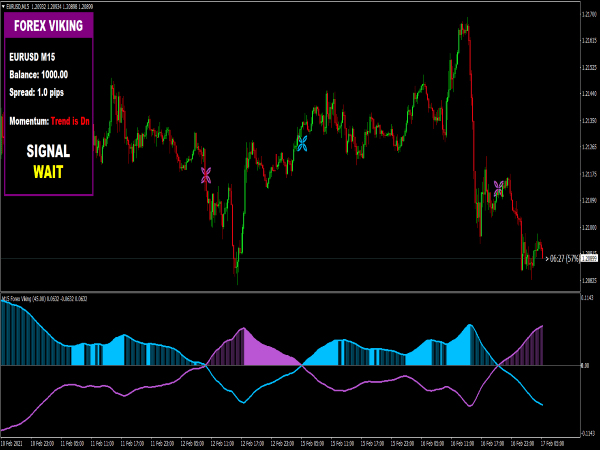Click the blue buy signal butterfly marker
This screenshot has height=450, width=600.
(x=302, y=143)
